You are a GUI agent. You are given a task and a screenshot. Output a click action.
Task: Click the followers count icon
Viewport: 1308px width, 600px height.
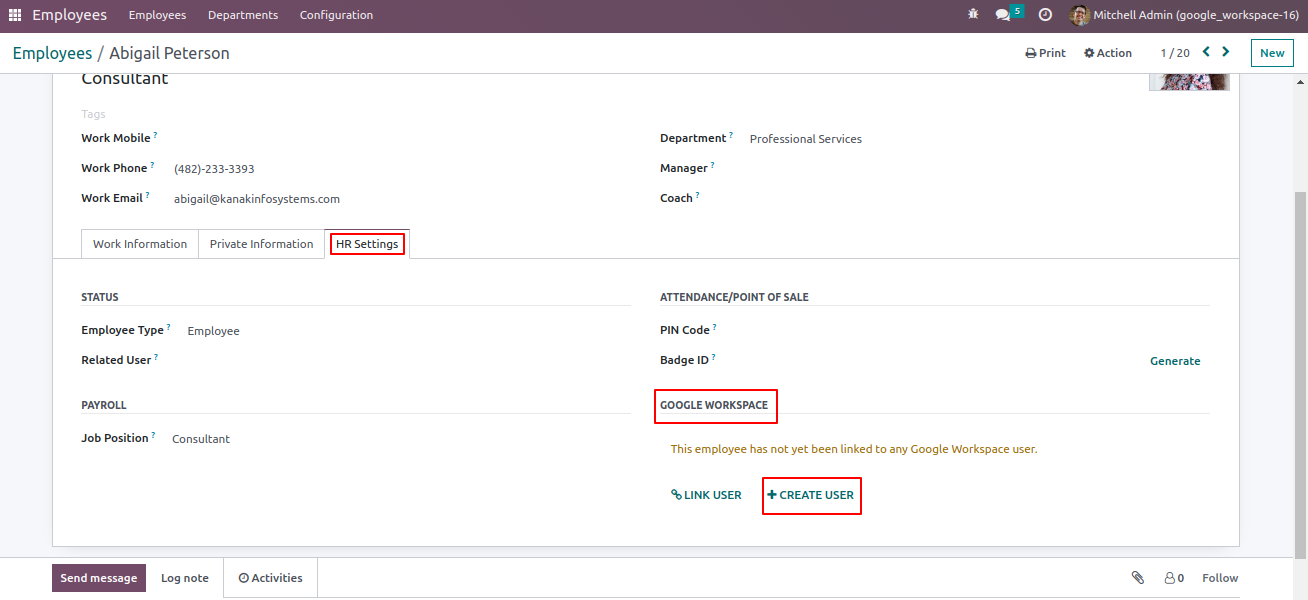(x=1174, y=578)
